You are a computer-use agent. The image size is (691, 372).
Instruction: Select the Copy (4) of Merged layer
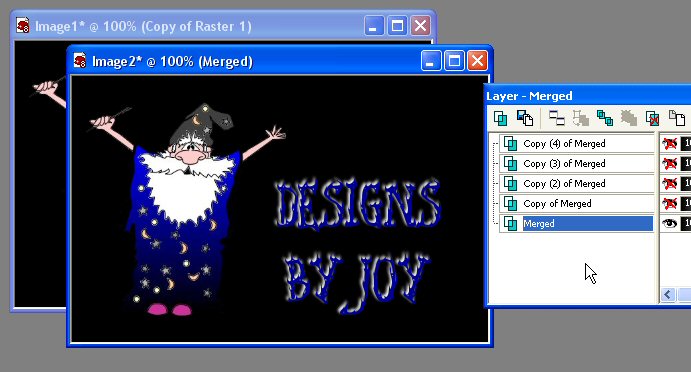(577, 143)
